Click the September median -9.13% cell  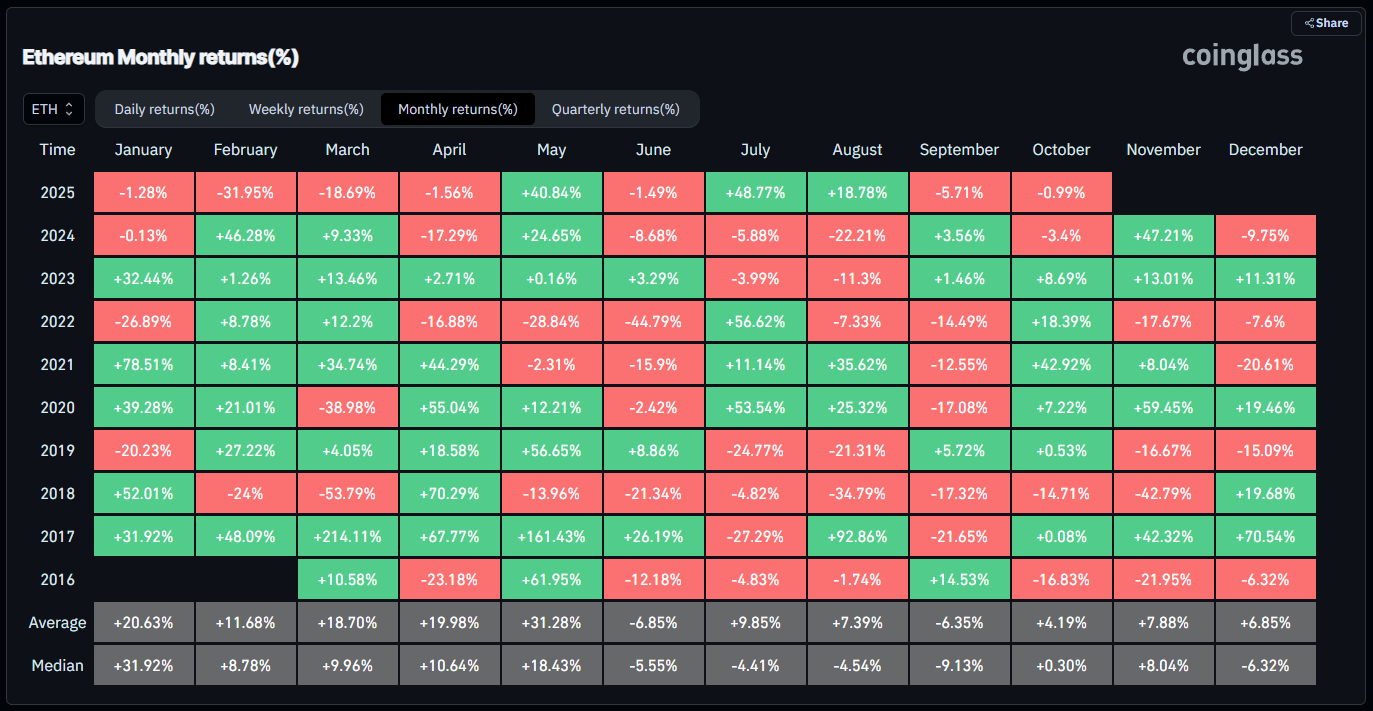coord(959,665)
